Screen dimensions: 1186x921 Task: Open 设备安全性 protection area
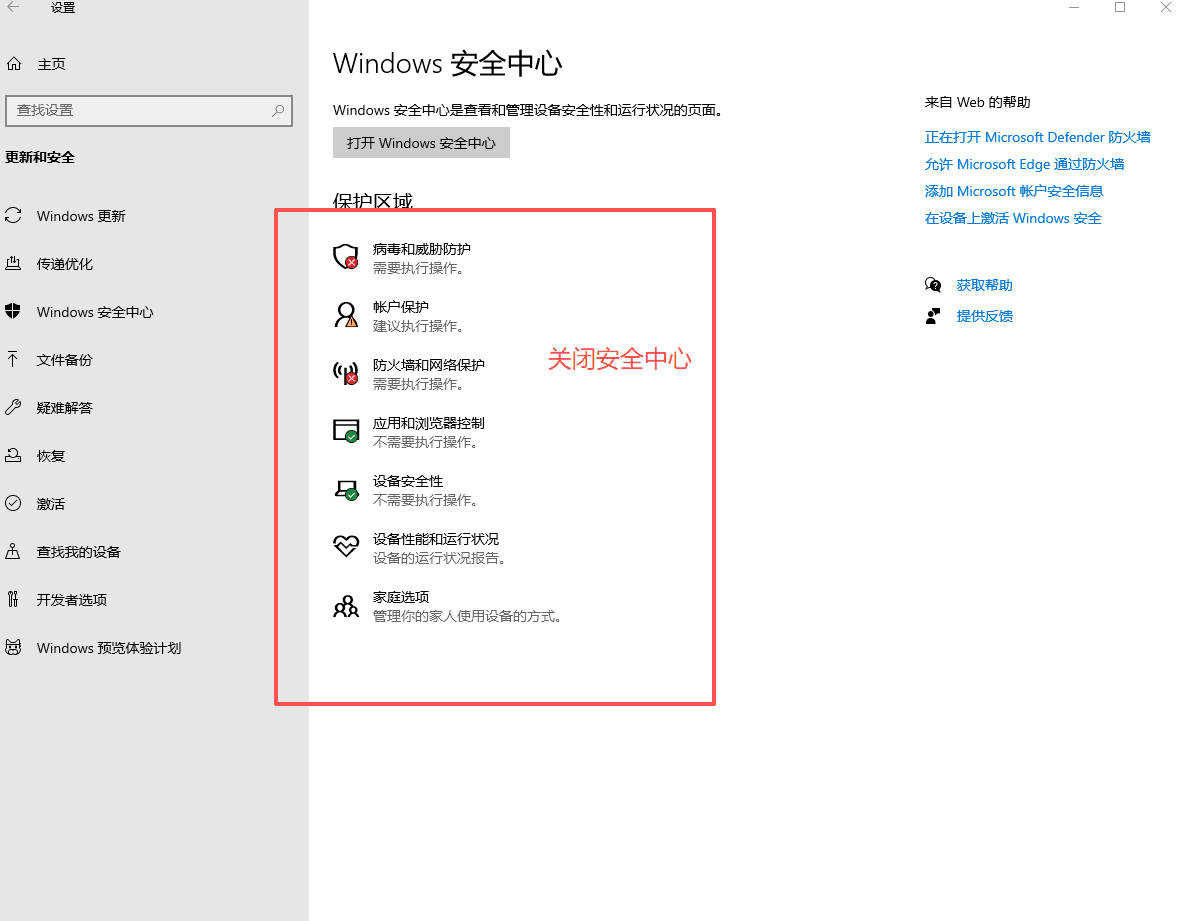click(405, 490)
